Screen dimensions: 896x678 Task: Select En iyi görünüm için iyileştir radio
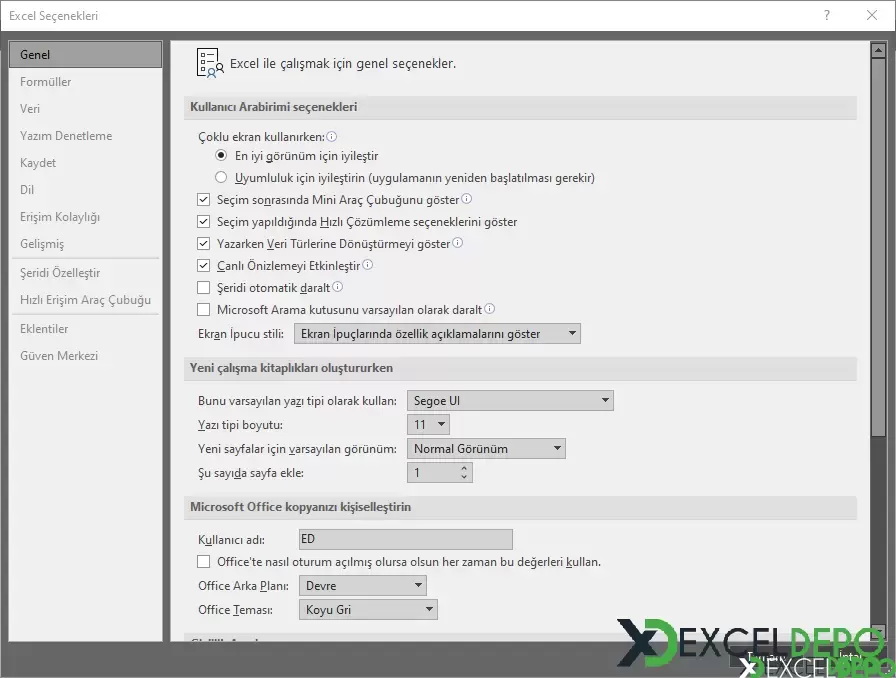coord(221,155)
